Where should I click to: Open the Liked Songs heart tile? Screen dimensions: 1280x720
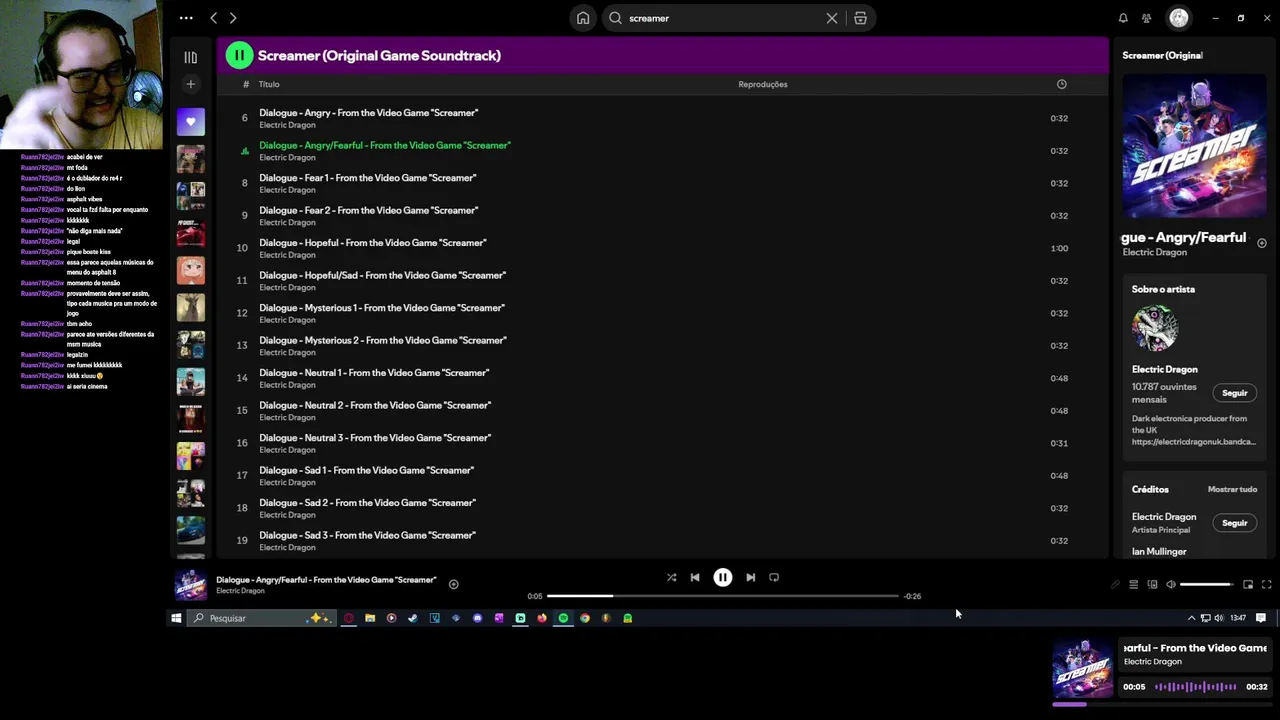tap(190, 122)
